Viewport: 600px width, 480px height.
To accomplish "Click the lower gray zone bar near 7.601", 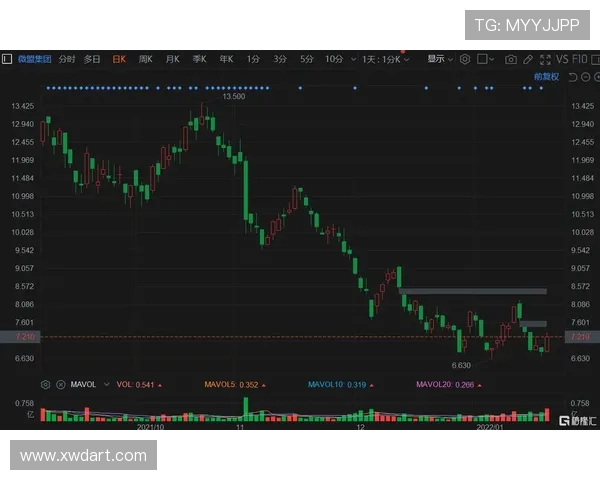I will click(533, 324).
